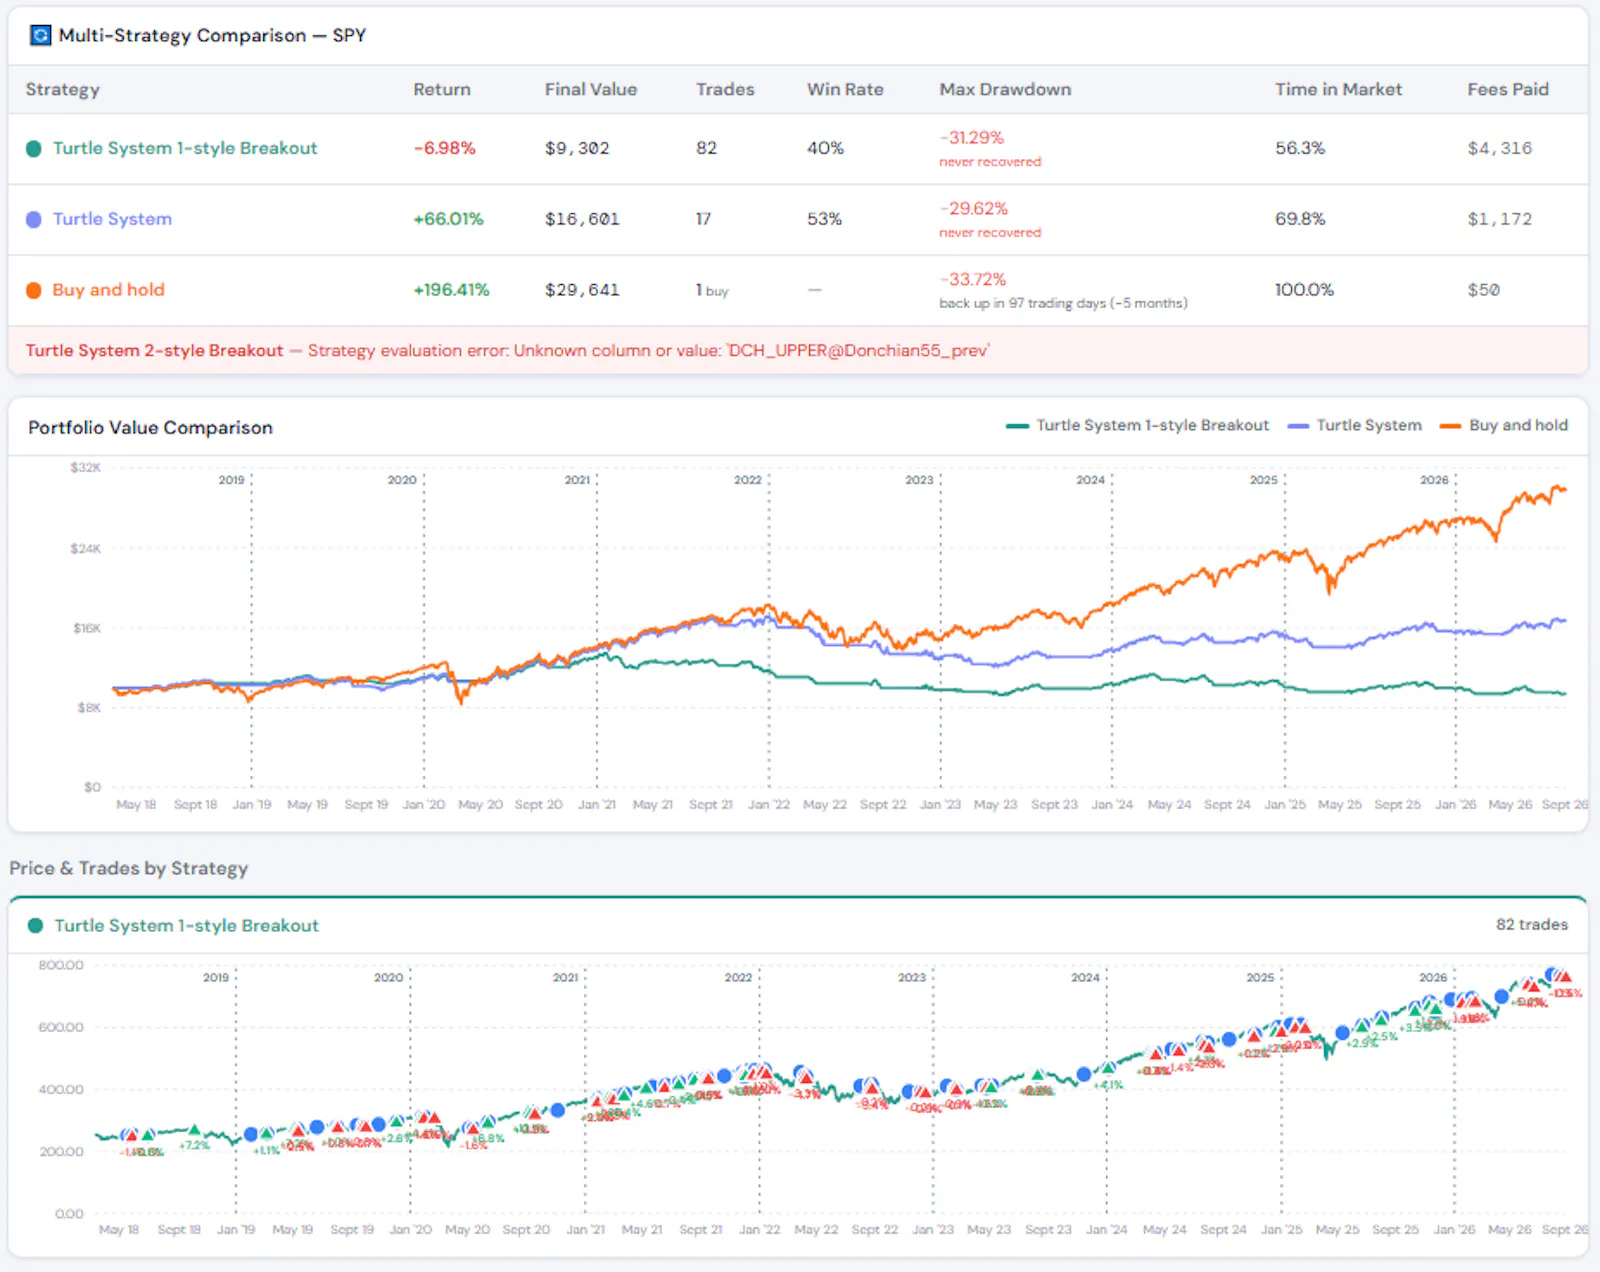Click the Price & Trades by Strategy heading
The image size is (1600, 1272).
129,869
